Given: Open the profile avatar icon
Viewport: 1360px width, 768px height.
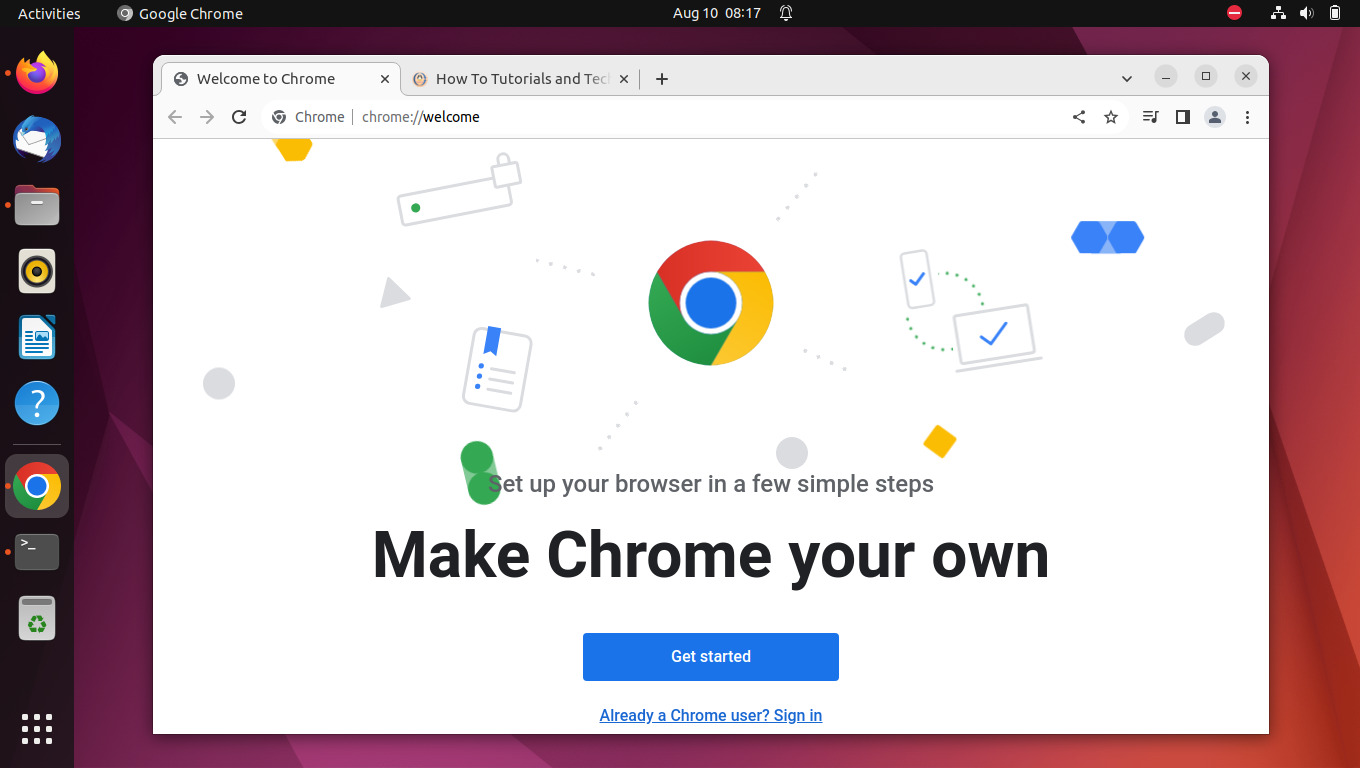Looking at the screenshot, I should [x=1215, y=117].
